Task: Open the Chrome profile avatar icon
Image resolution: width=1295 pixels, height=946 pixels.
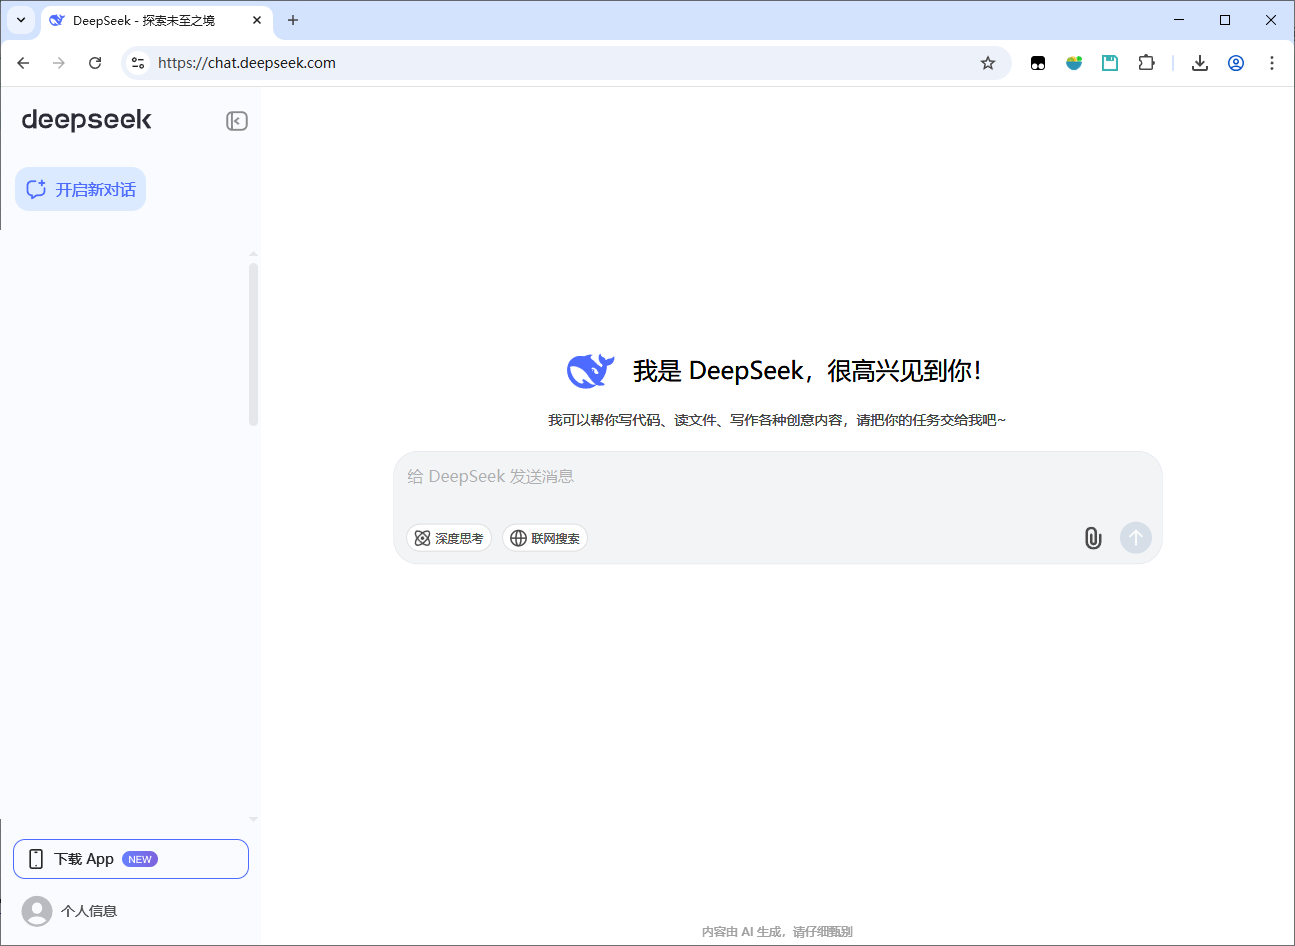Action: [1236, 63]
